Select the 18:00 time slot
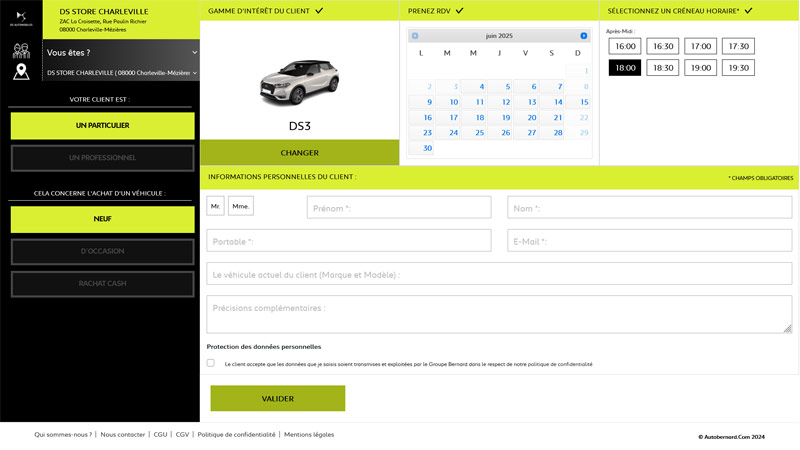The height and width of the screenshot is (450, 800). 625,68
